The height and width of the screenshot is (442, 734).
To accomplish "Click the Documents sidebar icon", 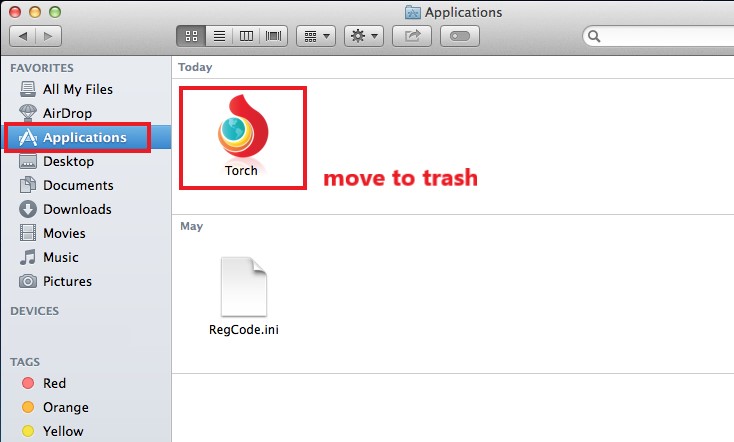I will point(28,185).
